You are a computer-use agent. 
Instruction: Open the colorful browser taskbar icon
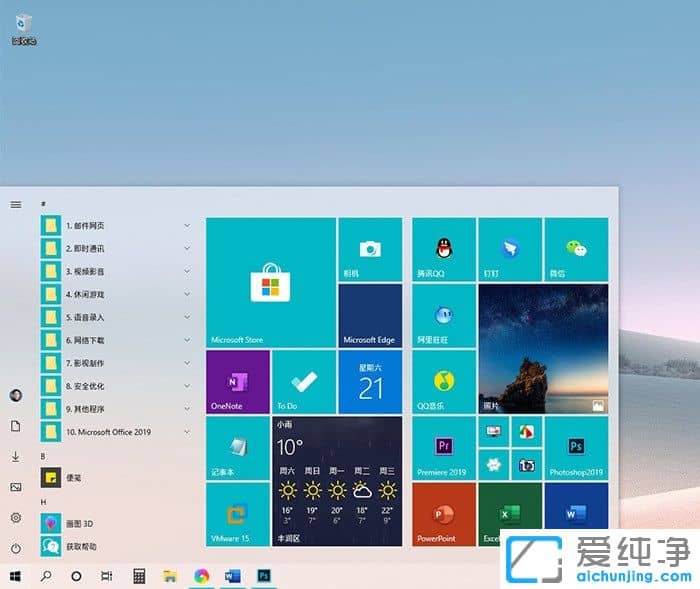click(x=201, y=576)
